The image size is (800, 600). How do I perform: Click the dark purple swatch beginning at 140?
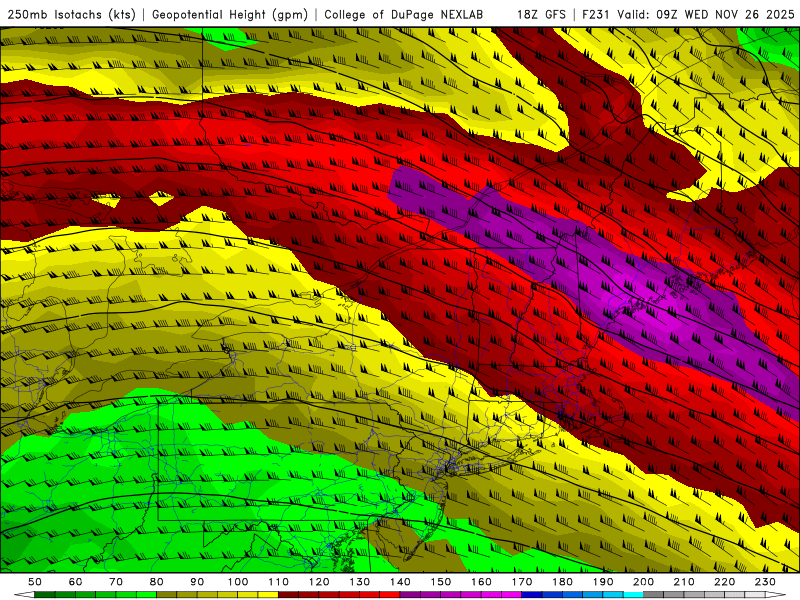click(410, 594)
